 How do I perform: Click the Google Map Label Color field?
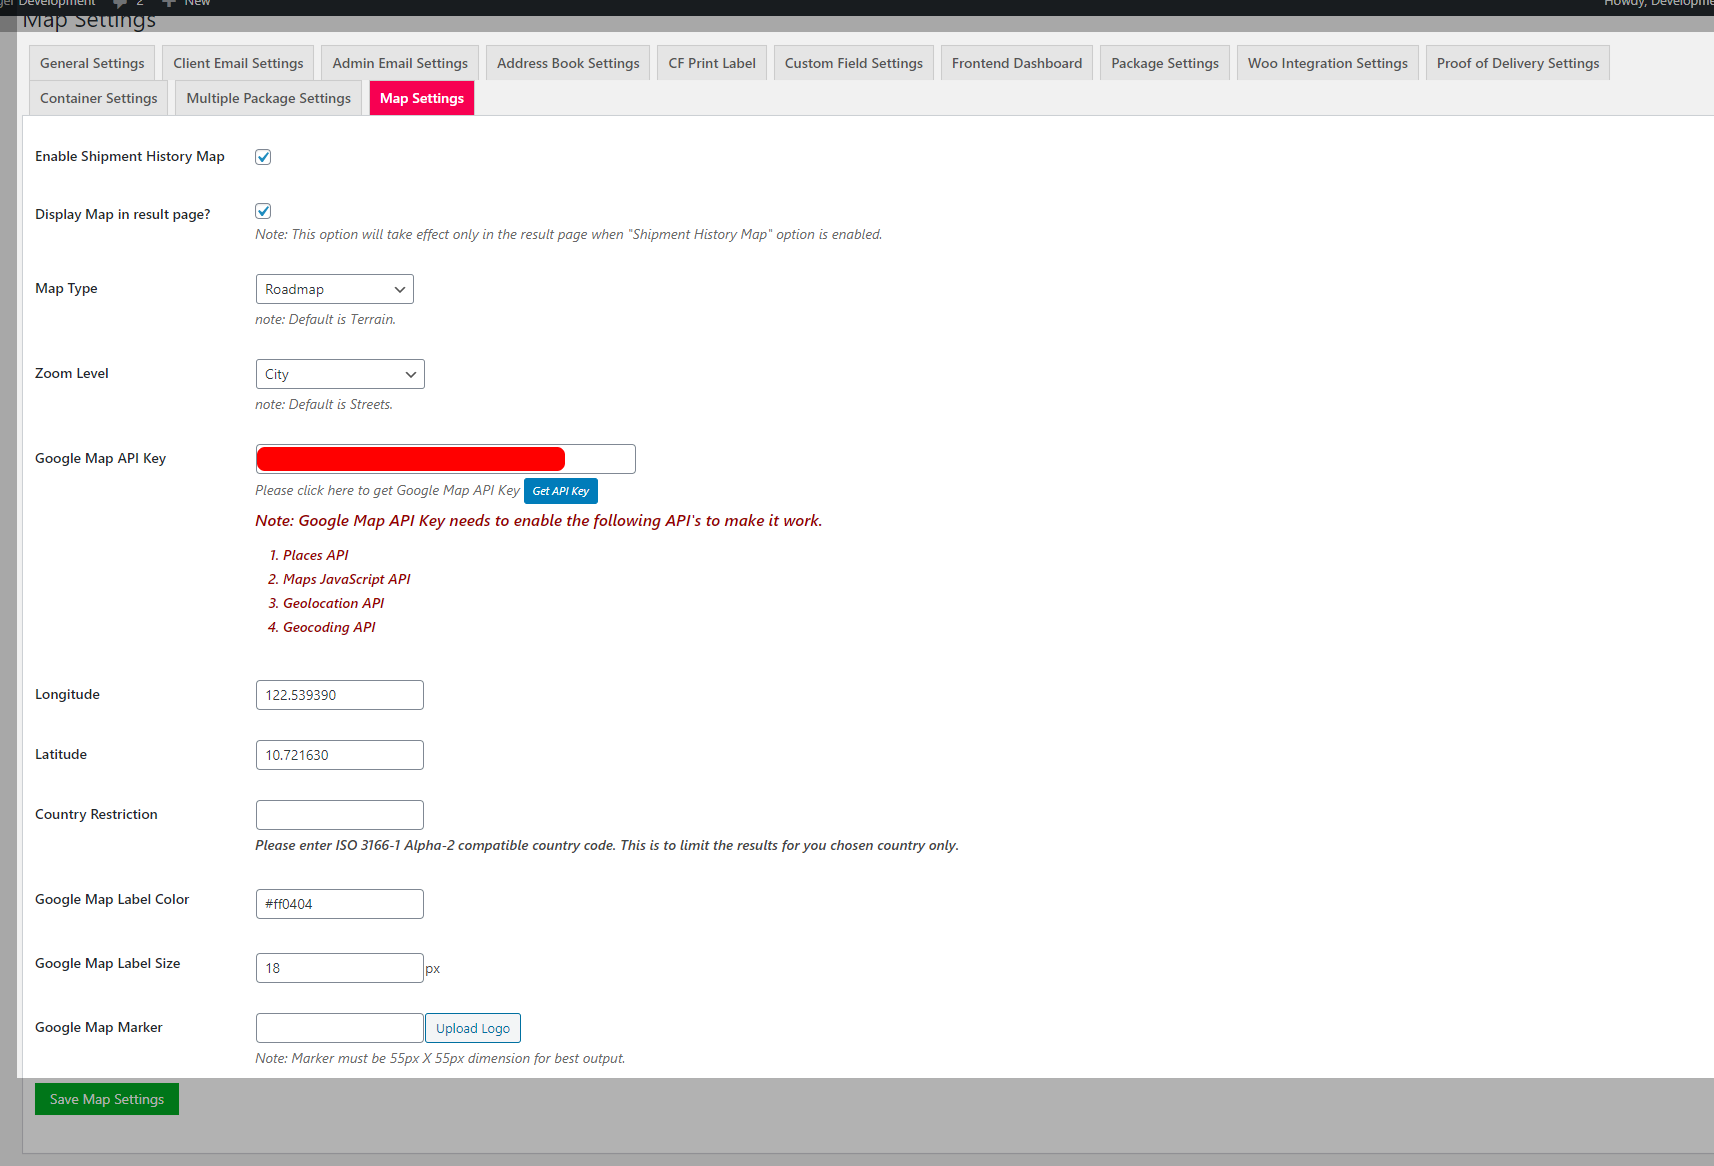[x=339, y=904]
